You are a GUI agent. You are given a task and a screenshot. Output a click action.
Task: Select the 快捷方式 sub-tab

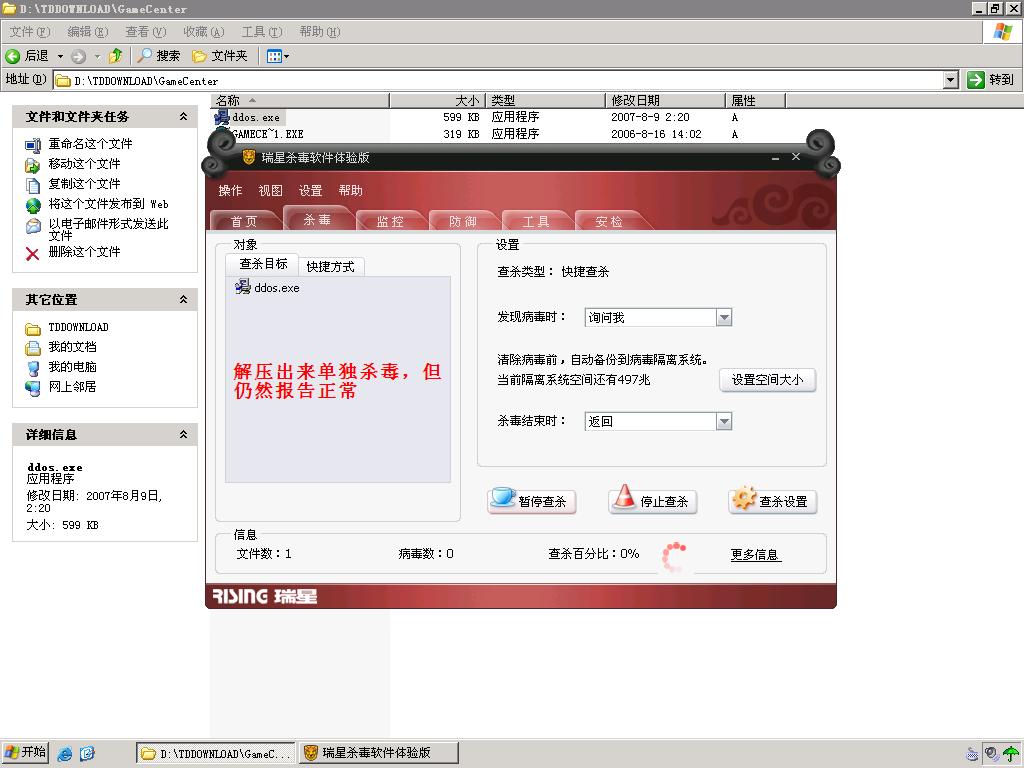(330, 266)
